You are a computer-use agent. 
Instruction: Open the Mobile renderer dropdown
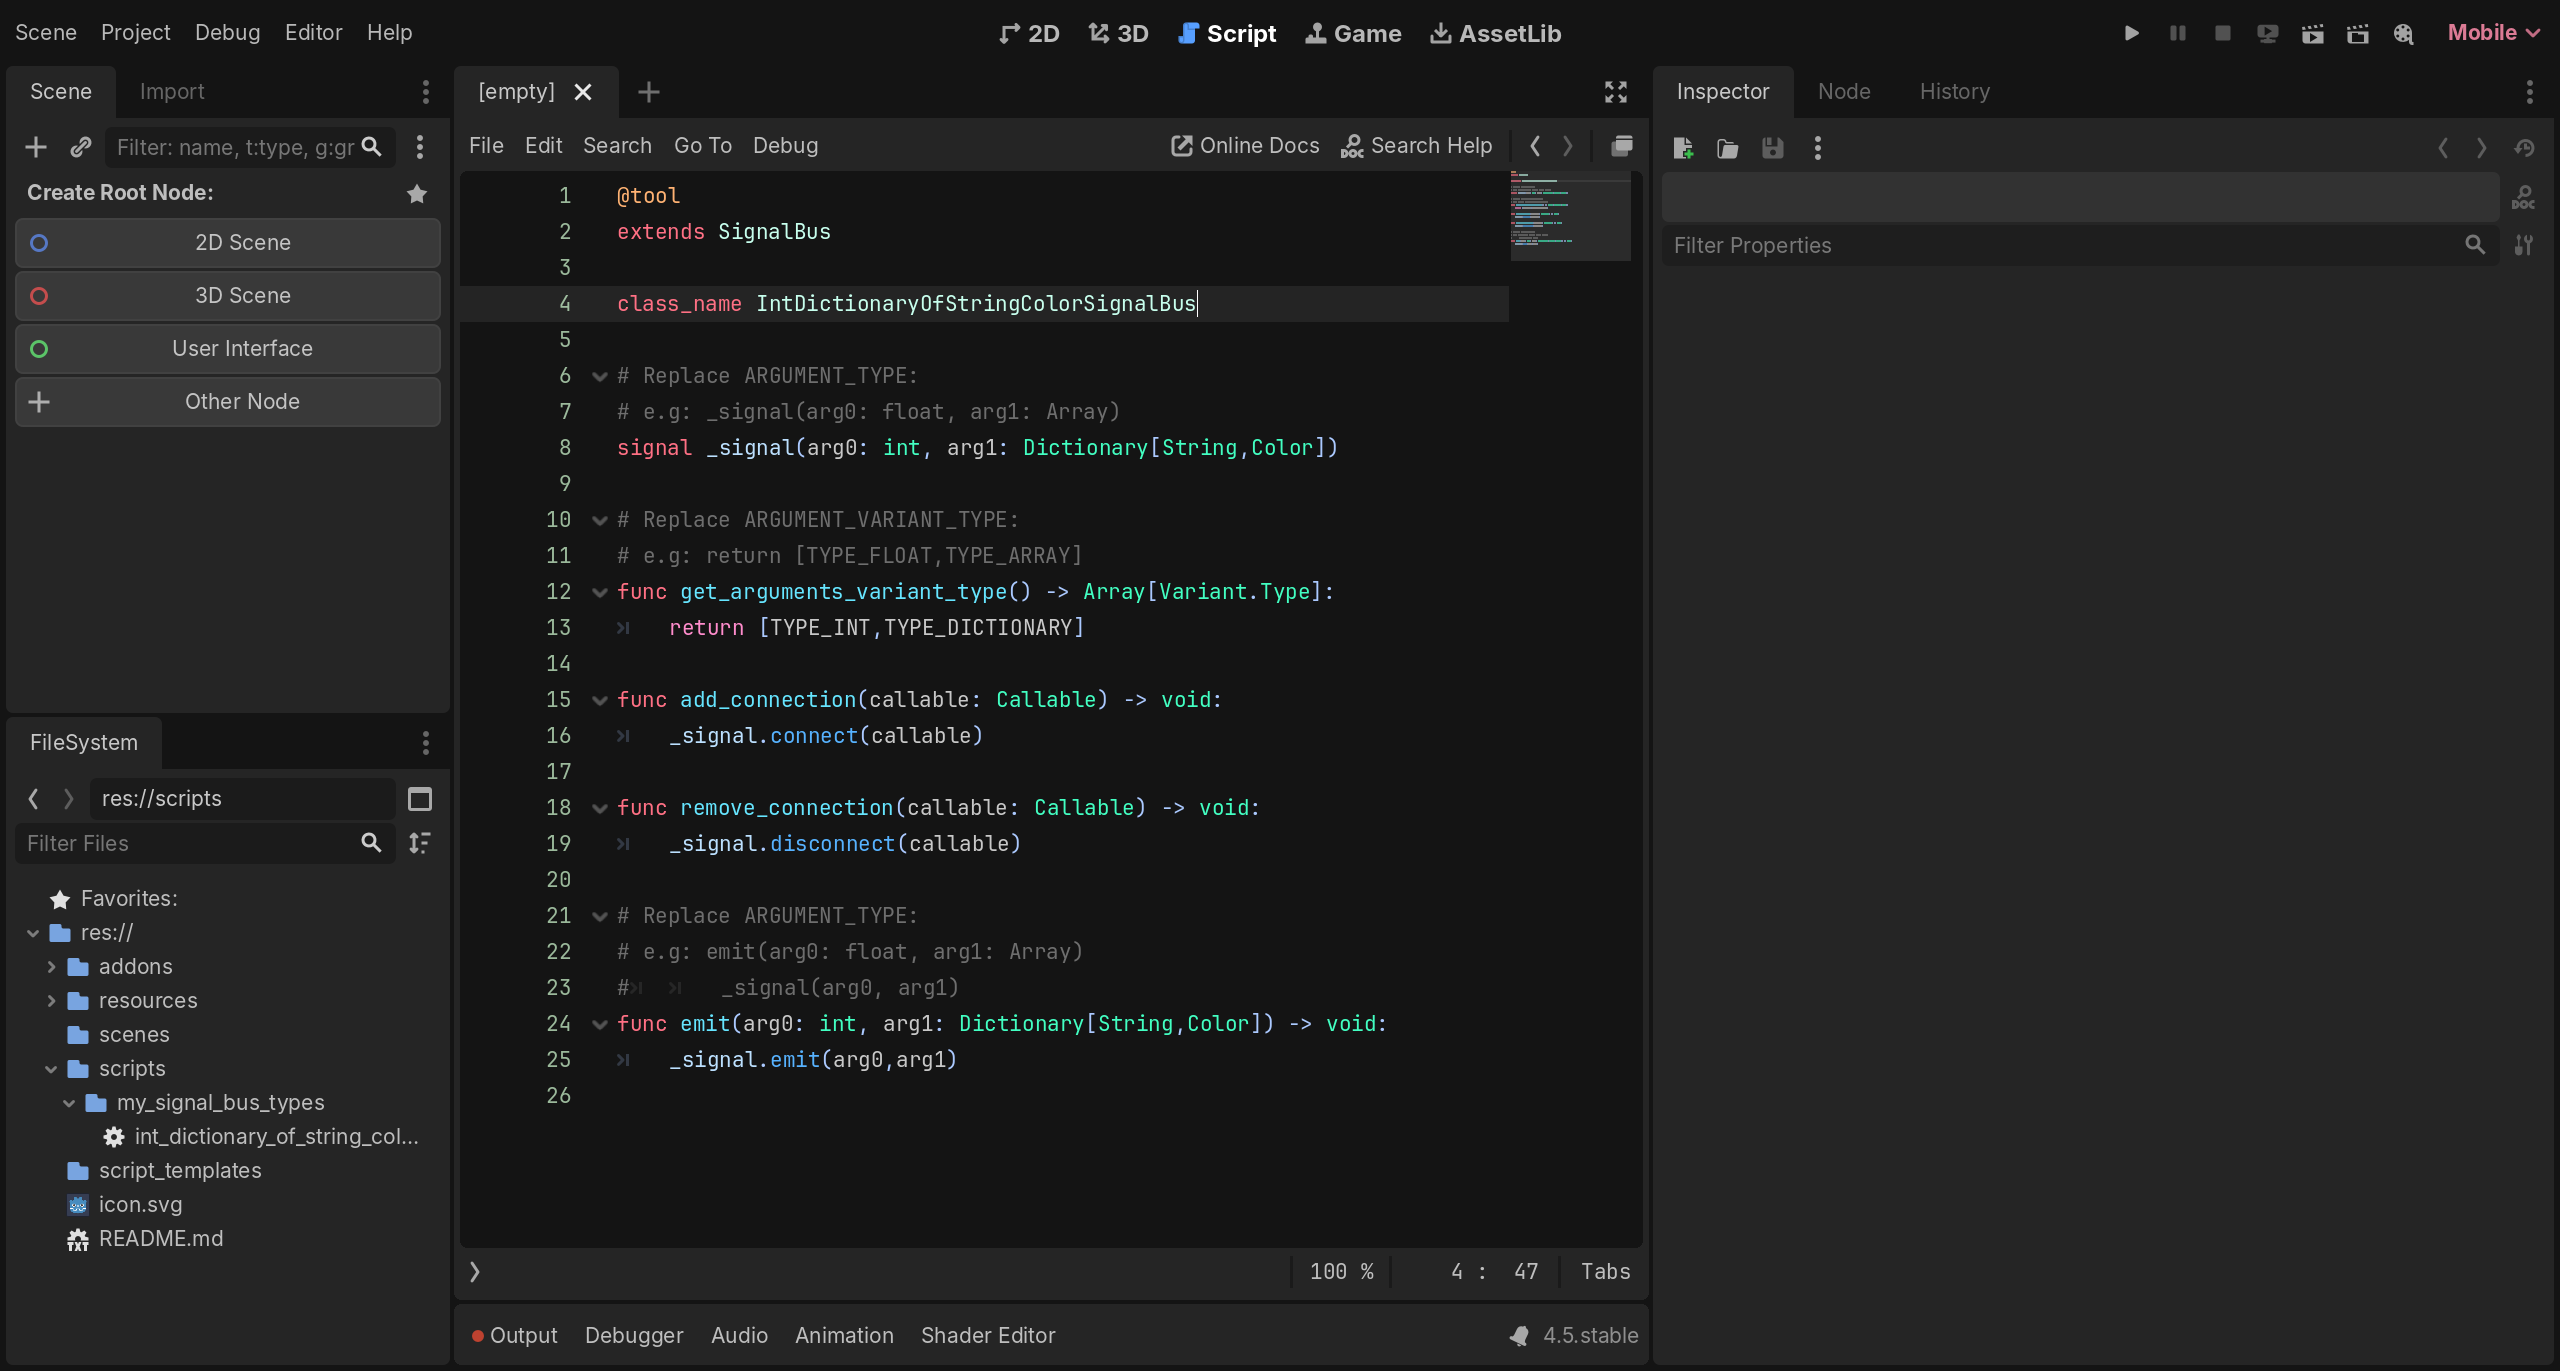pos(2493,33)
